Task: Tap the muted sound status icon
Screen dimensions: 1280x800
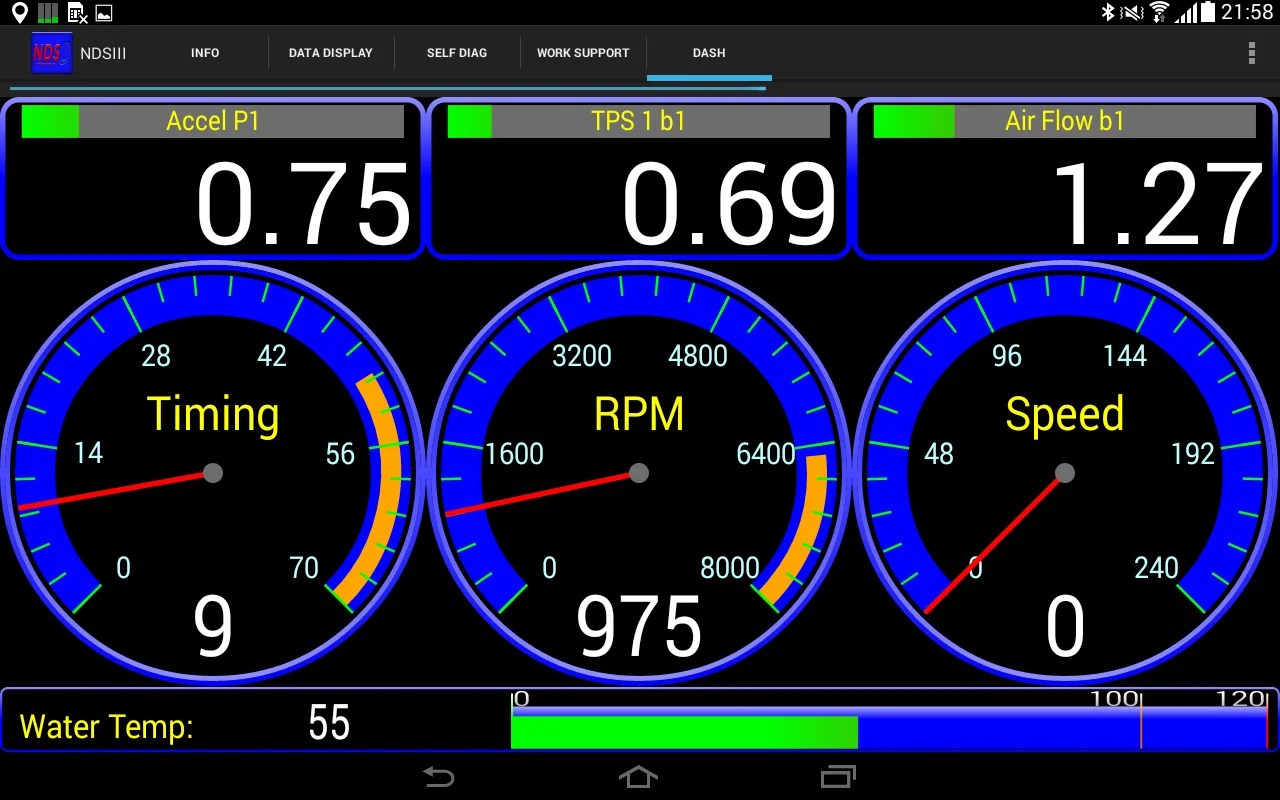Action: point(1132,12)
